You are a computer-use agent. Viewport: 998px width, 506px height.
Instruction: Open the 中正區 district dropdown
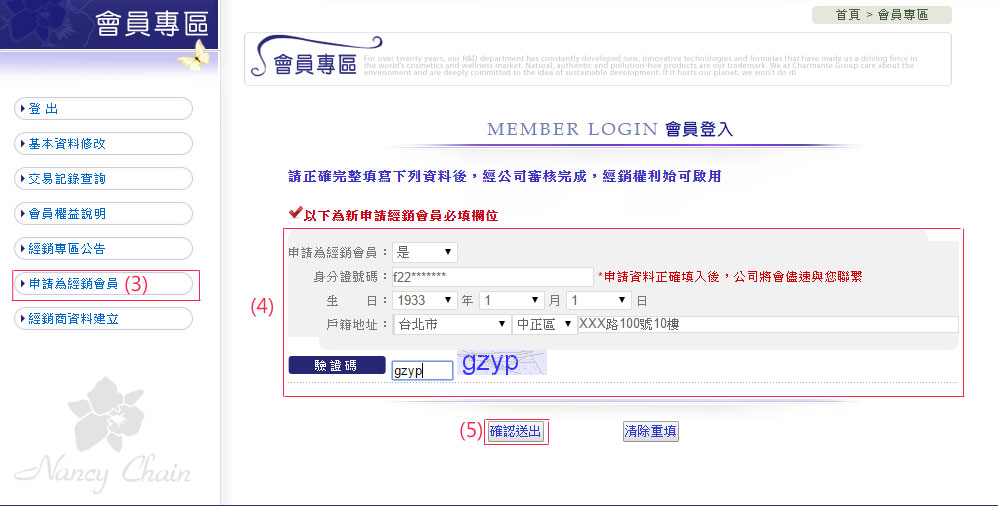pos(544,325)
